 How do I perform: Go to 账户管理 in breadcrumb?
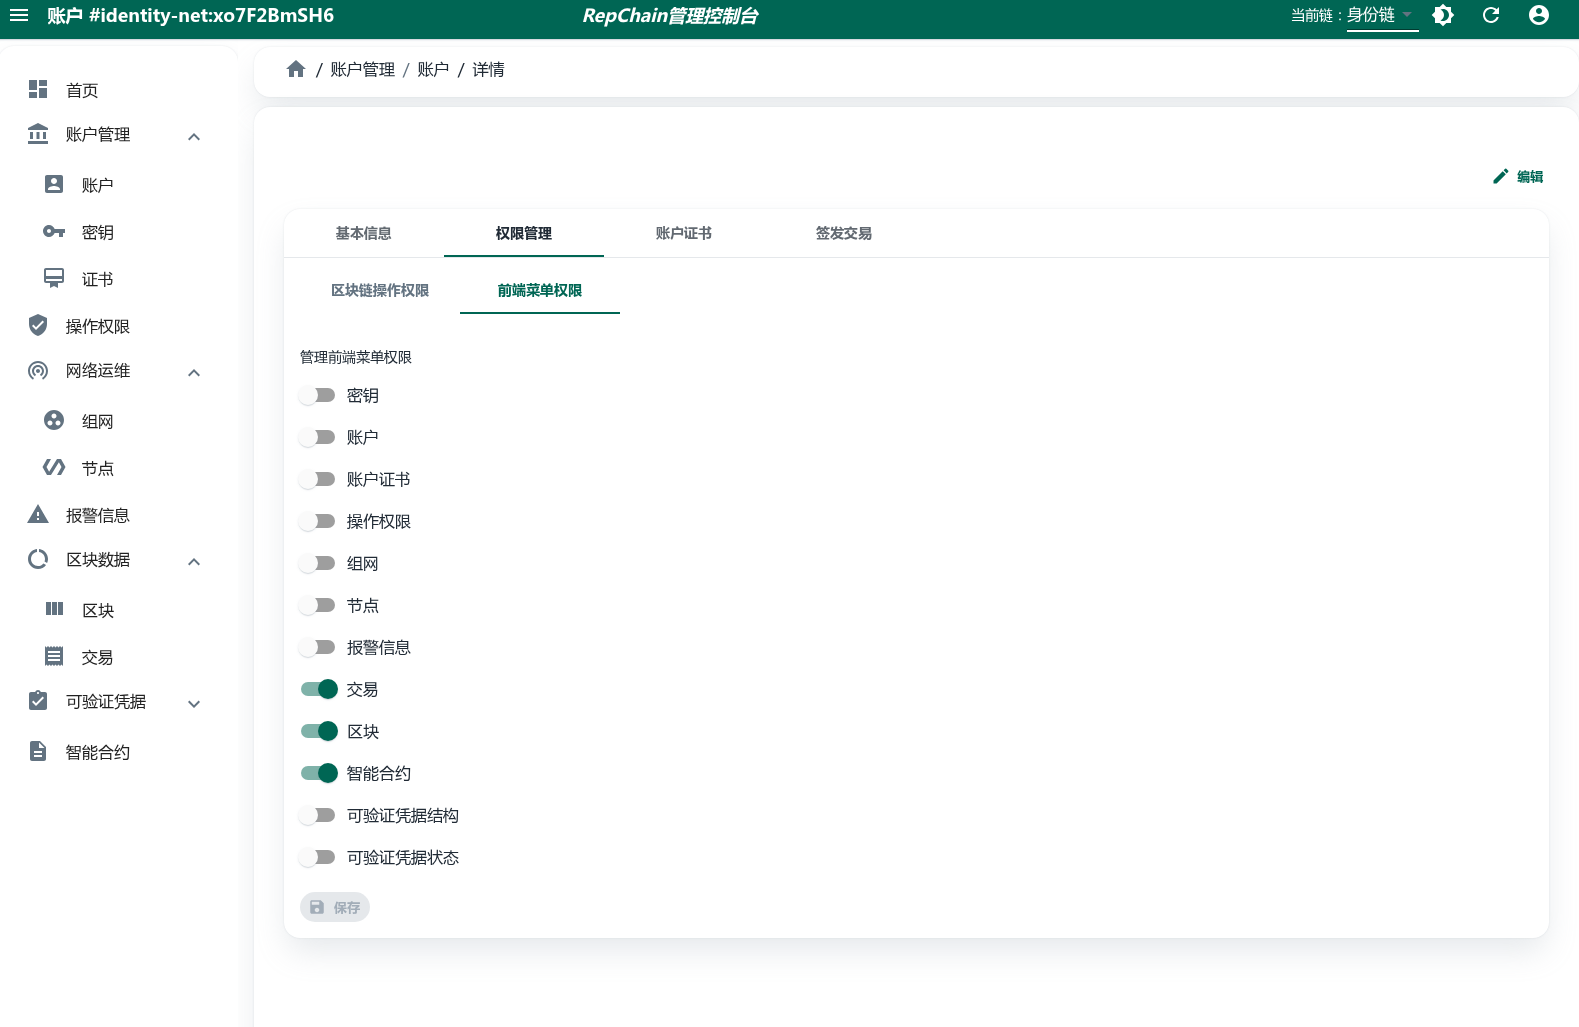click(363, 69)
